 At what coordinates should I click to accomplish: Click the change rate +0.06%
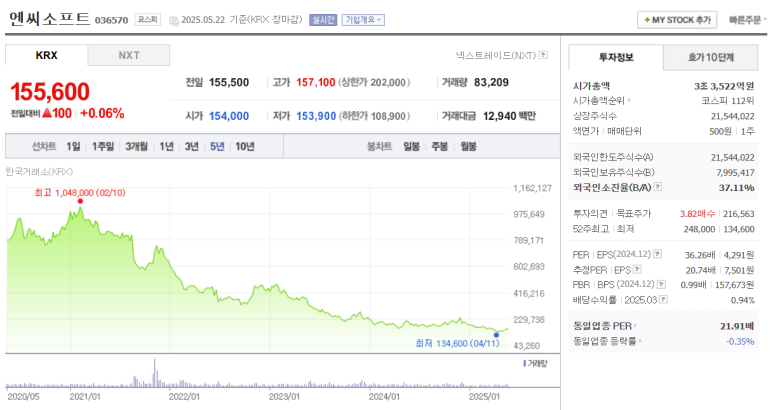[102, 113]
